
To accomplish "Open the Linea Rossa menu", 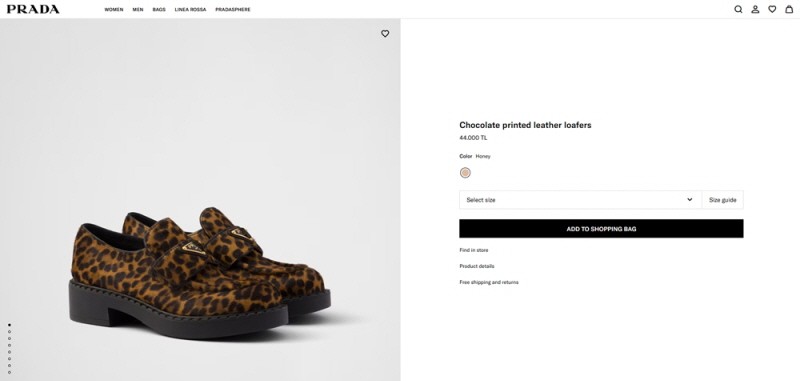I will point(190,10).
